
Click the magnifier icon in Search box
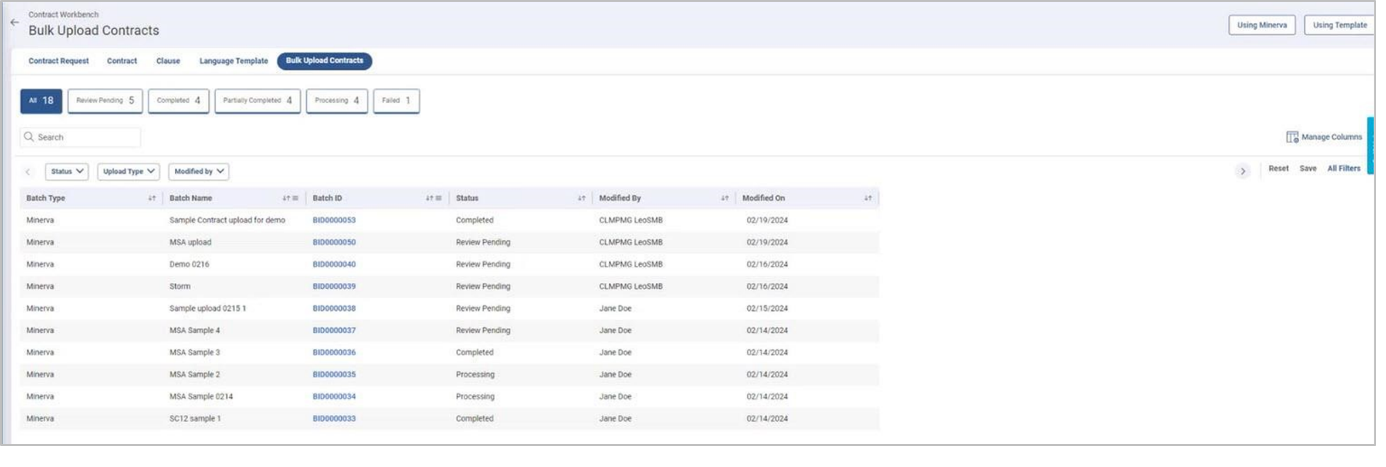(29, 137)
